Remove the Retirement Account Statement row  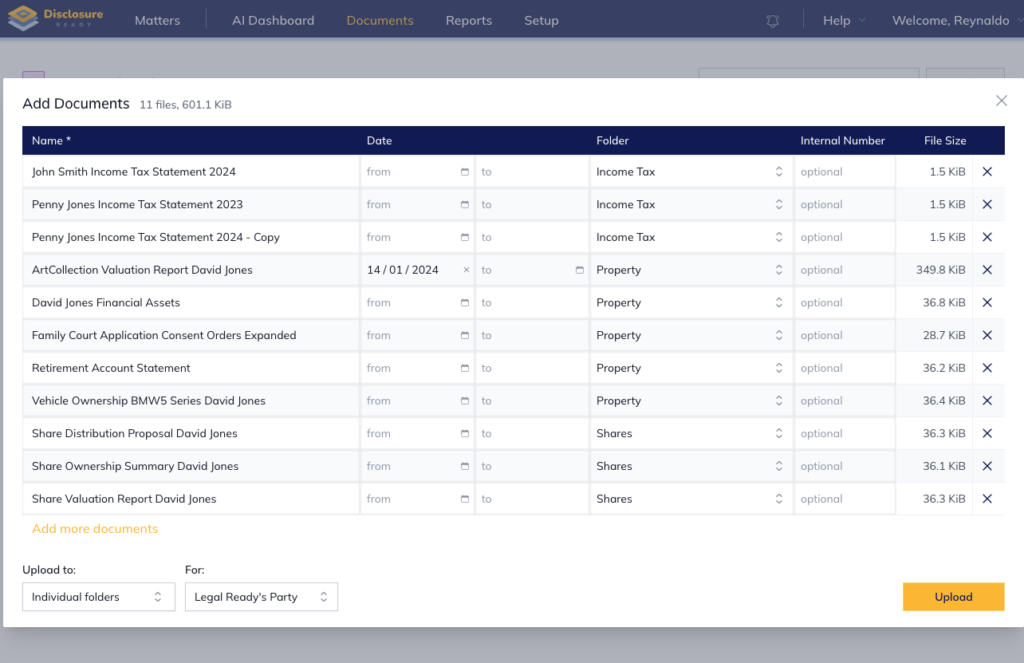pos(987,368)
